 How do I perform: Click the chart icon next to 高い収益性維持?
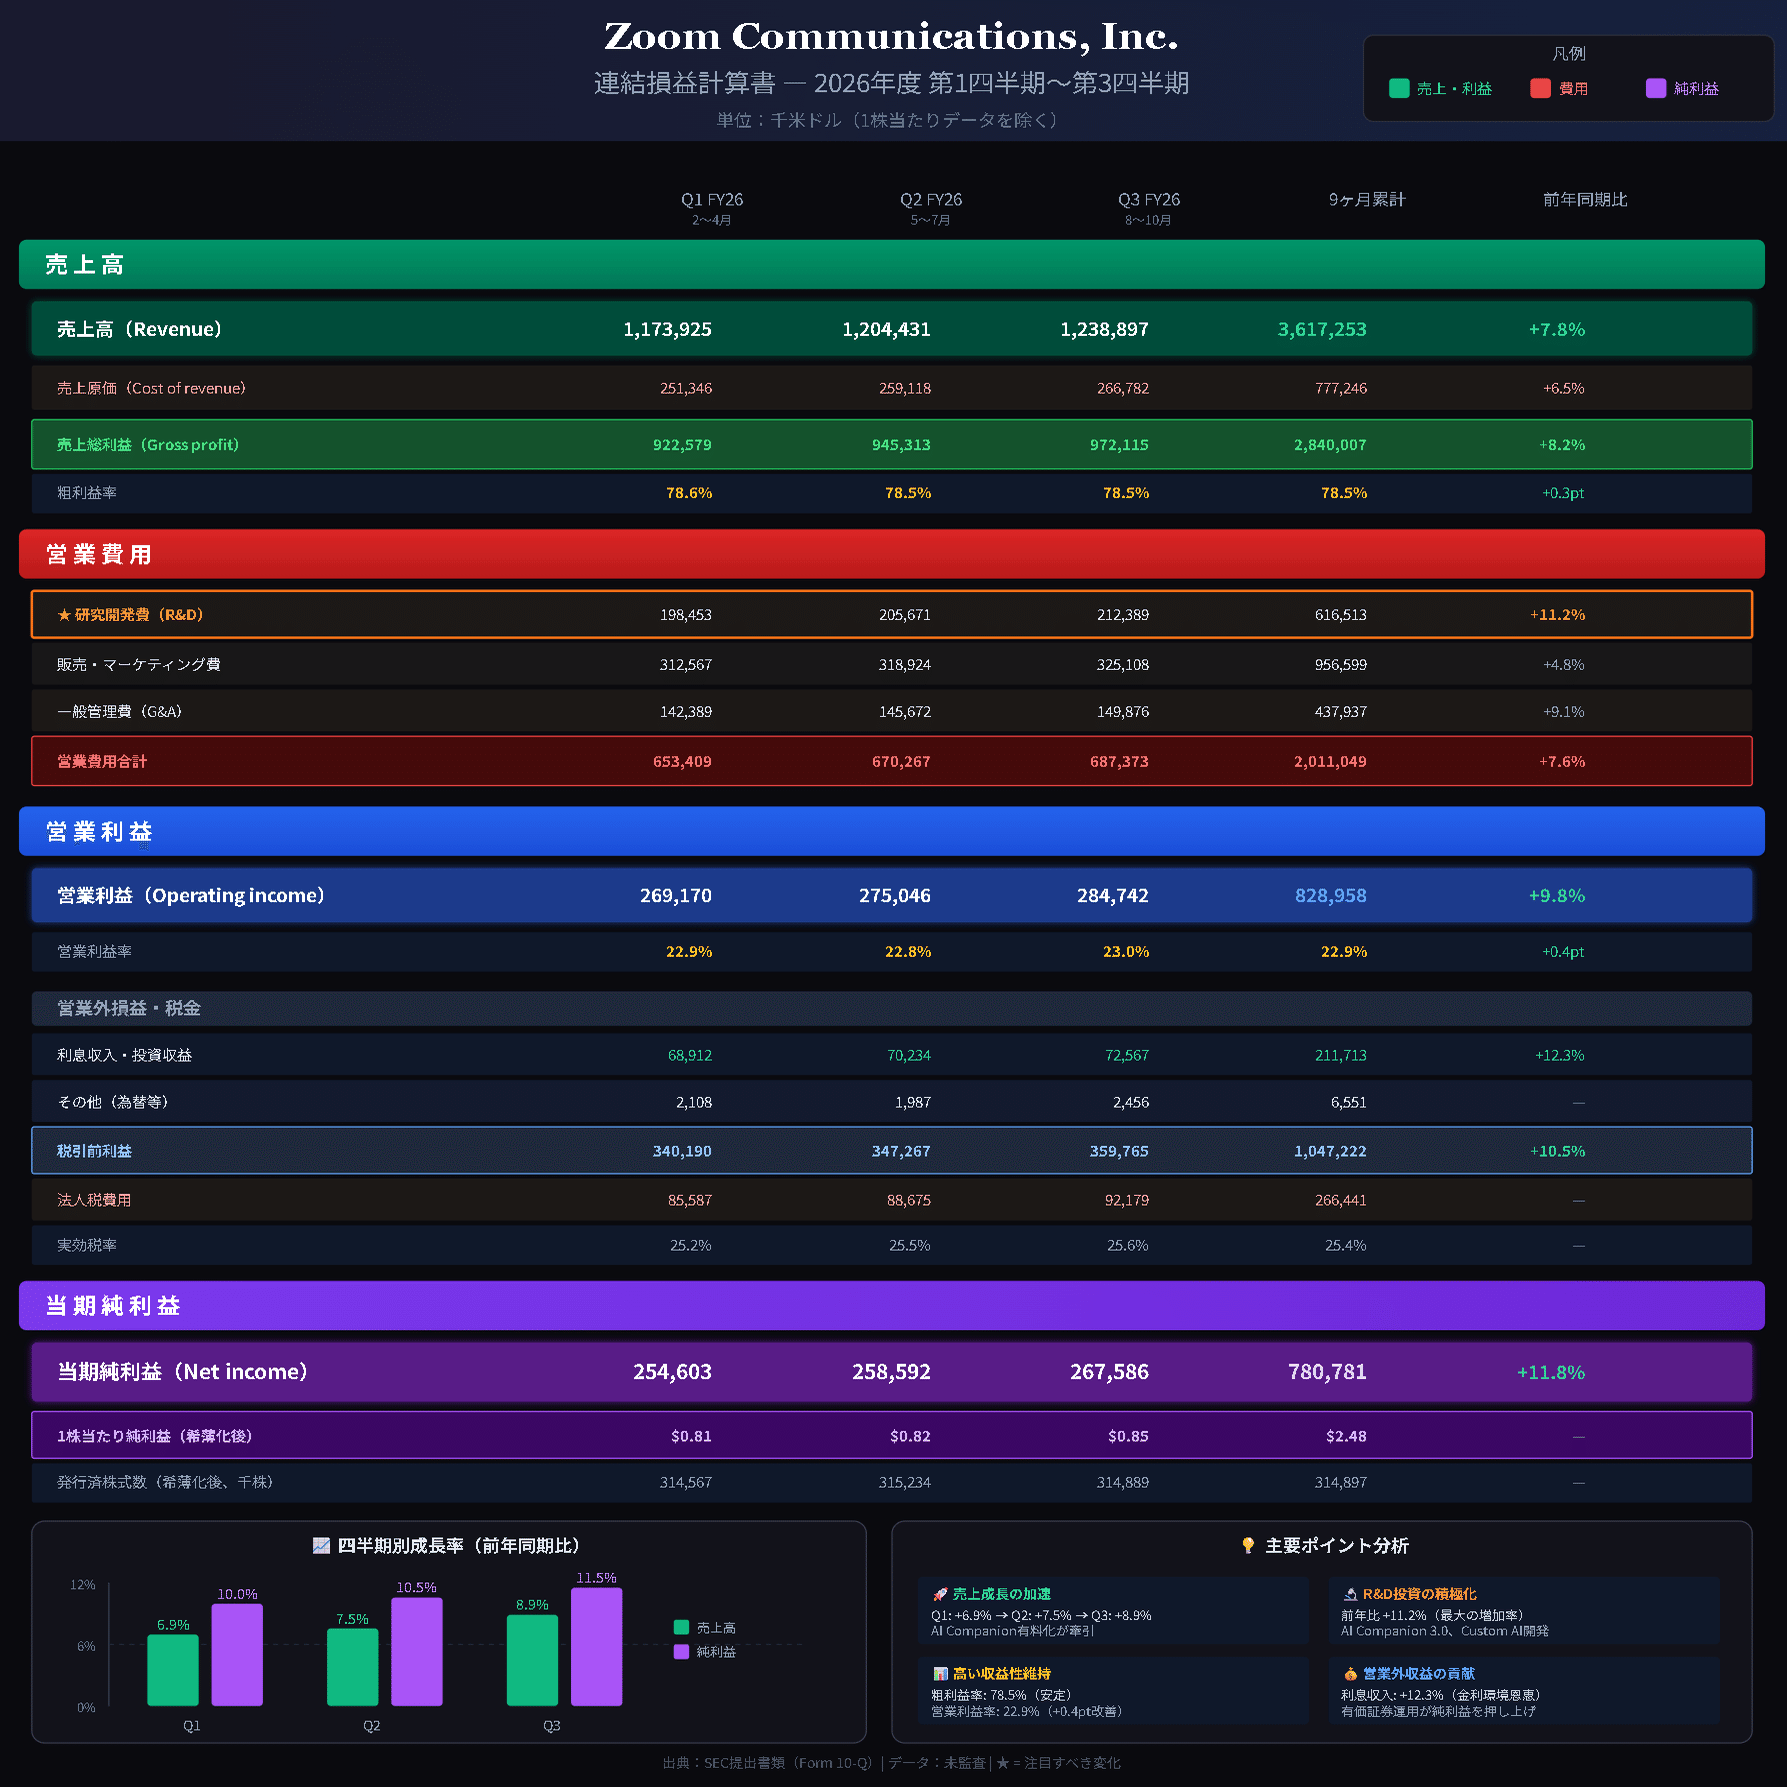coord(938,1673)
